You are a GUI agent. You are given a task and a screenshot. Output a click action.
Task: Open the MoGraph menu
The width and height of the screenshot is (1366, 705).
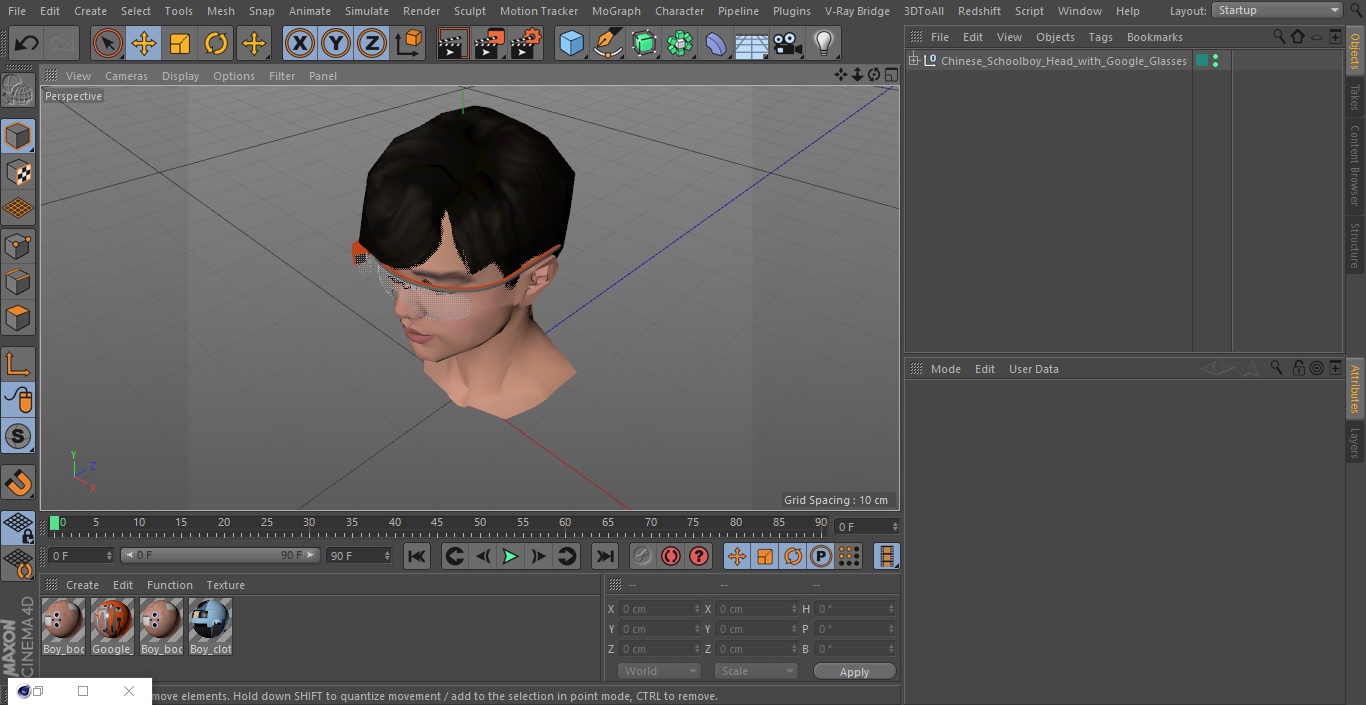[x=616, y=11]
